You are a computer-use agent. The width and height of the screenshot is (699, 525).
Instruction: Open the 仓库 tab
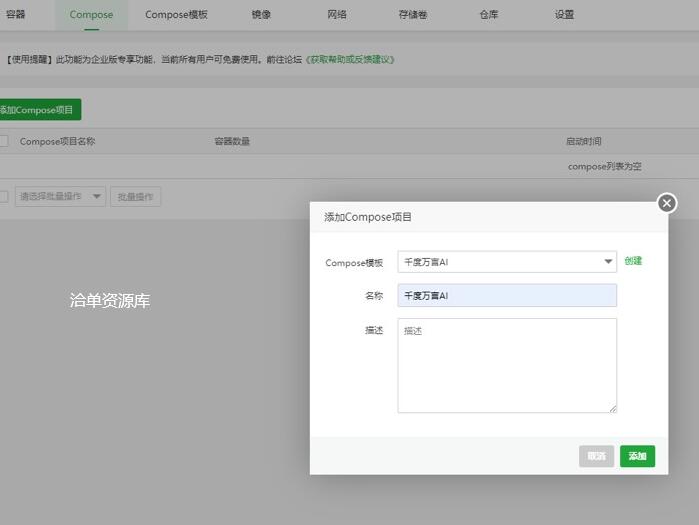(489, 14)
